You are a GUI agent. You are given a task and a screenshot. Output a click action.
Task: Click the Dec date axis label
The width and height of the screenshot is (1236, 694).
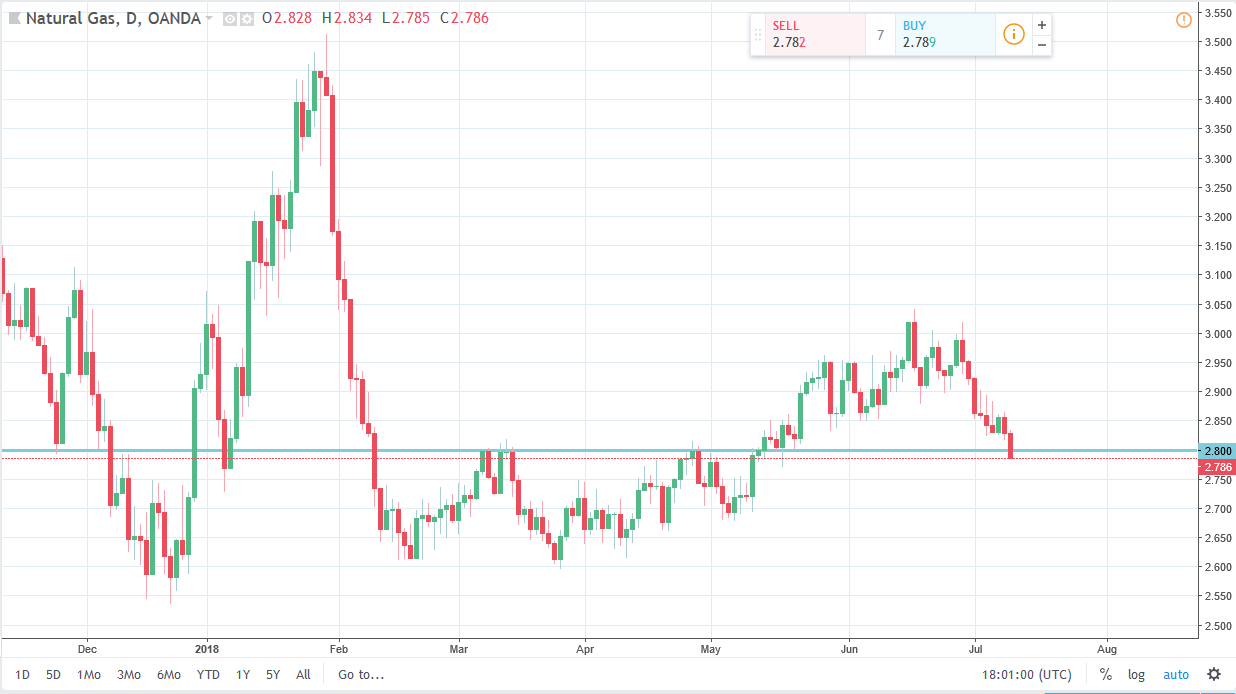coord(86,648)
